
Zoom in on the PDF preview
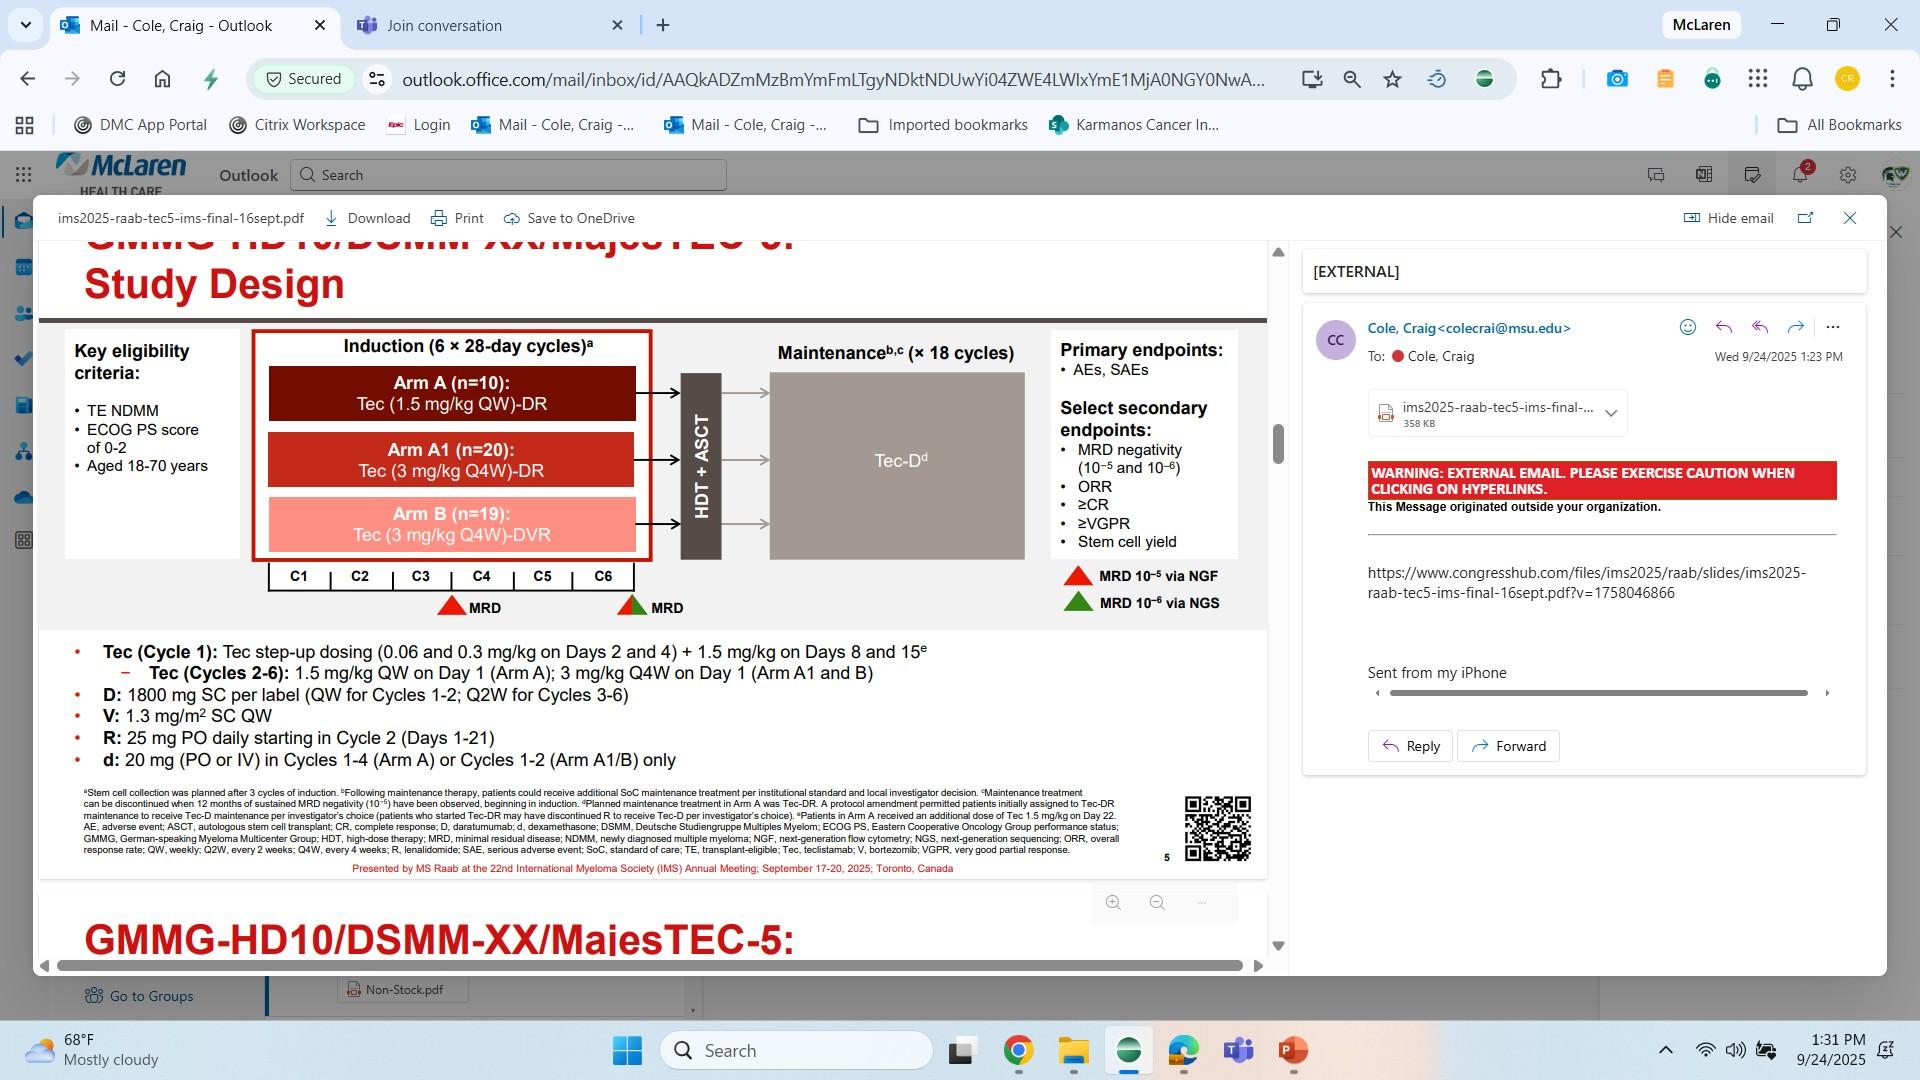click(1113, 903)
